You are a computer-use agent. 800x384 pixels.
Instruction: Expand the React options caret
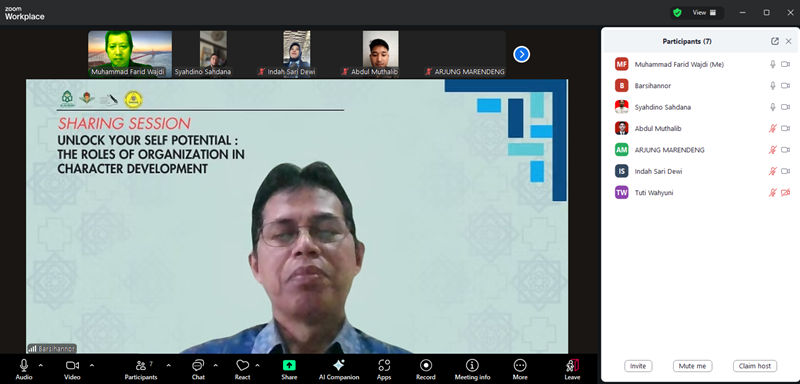(257, 365)
